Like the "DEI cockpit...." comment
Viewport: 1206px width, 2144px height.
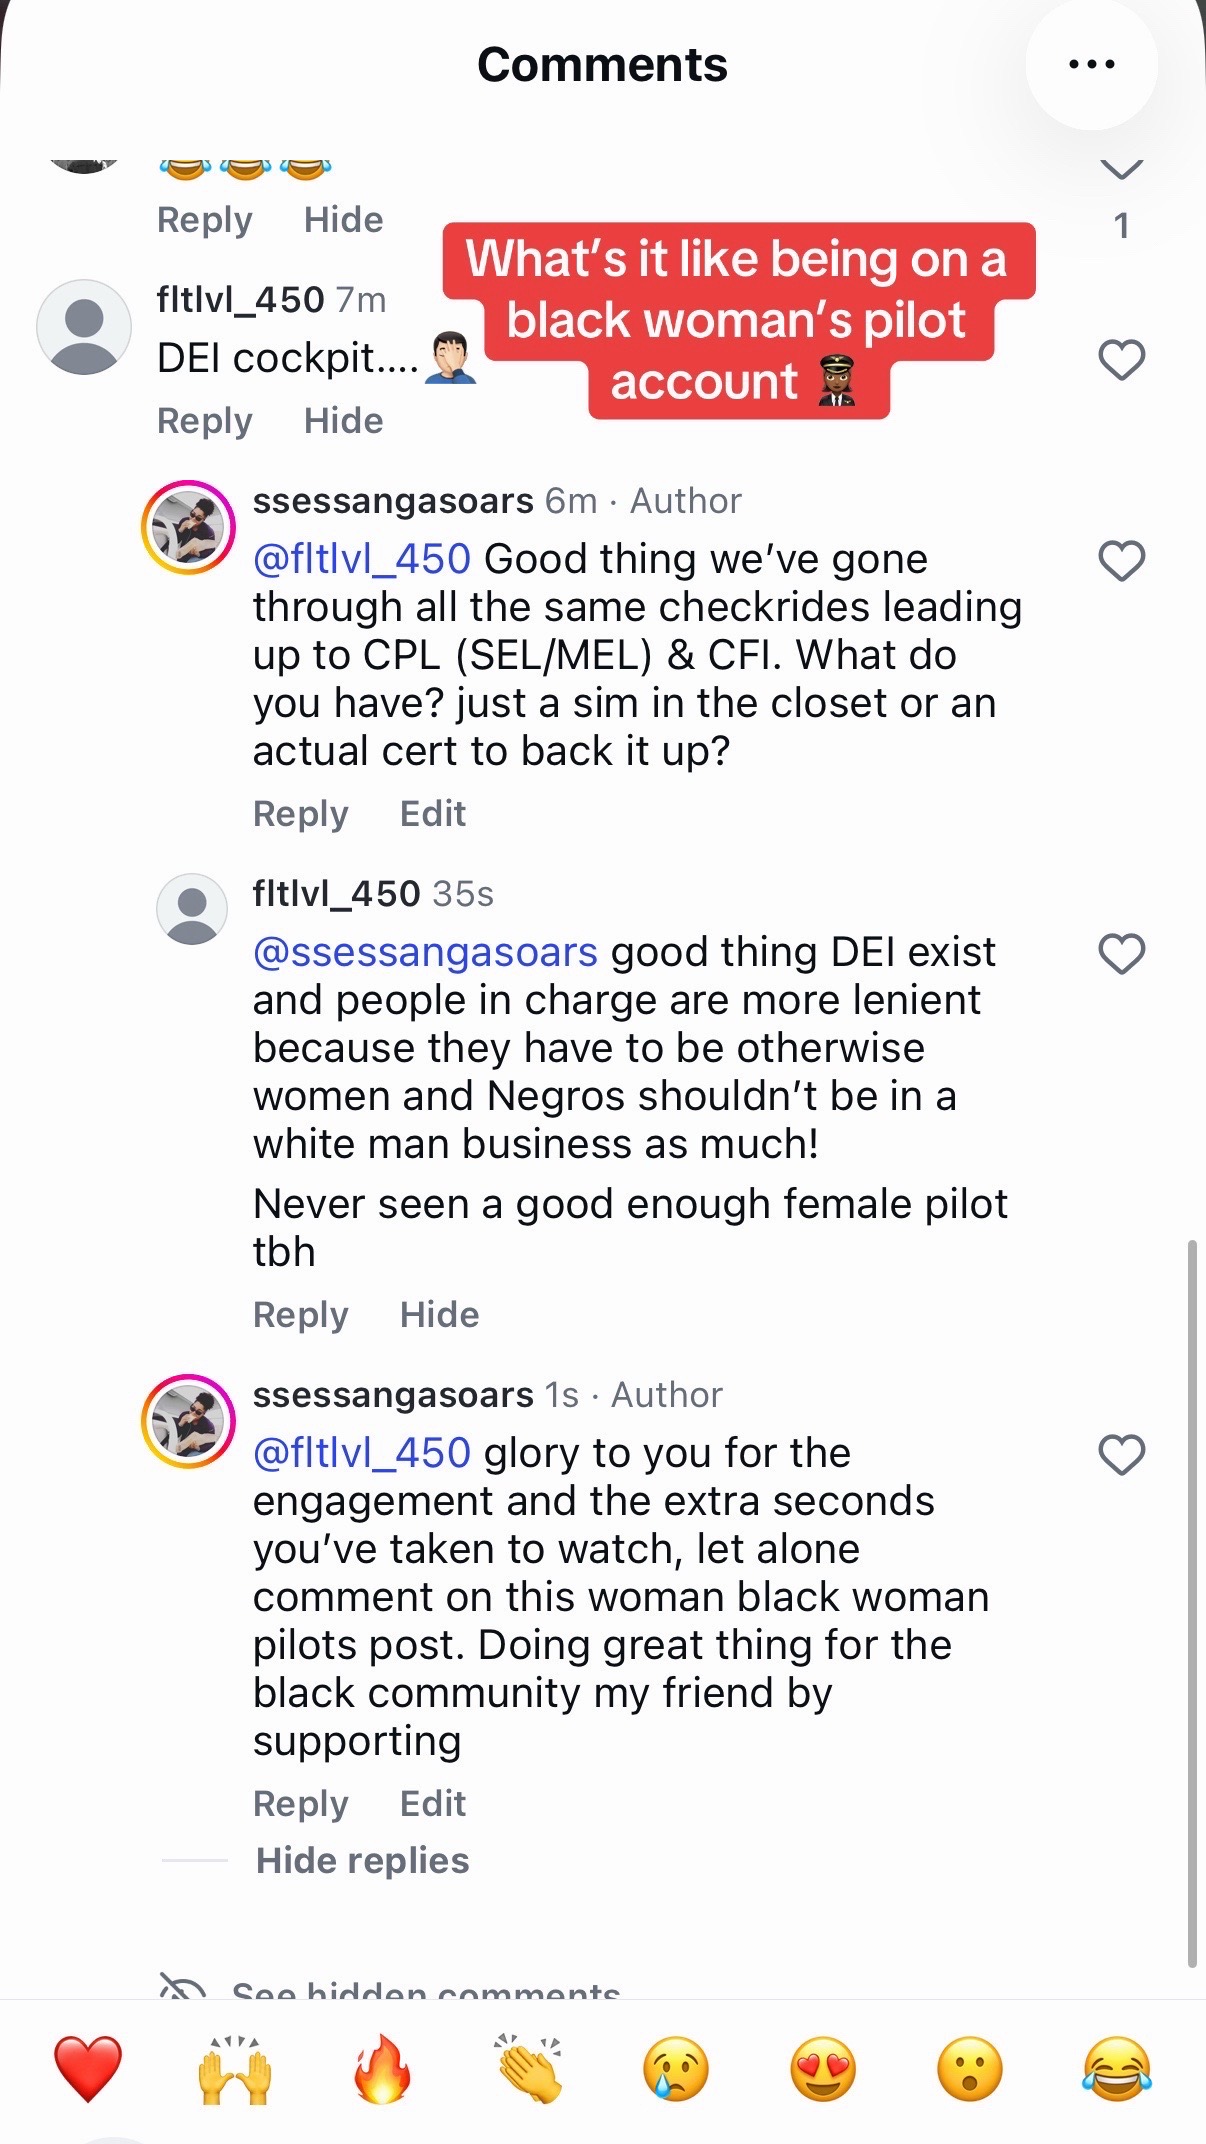coord(1121,360)
